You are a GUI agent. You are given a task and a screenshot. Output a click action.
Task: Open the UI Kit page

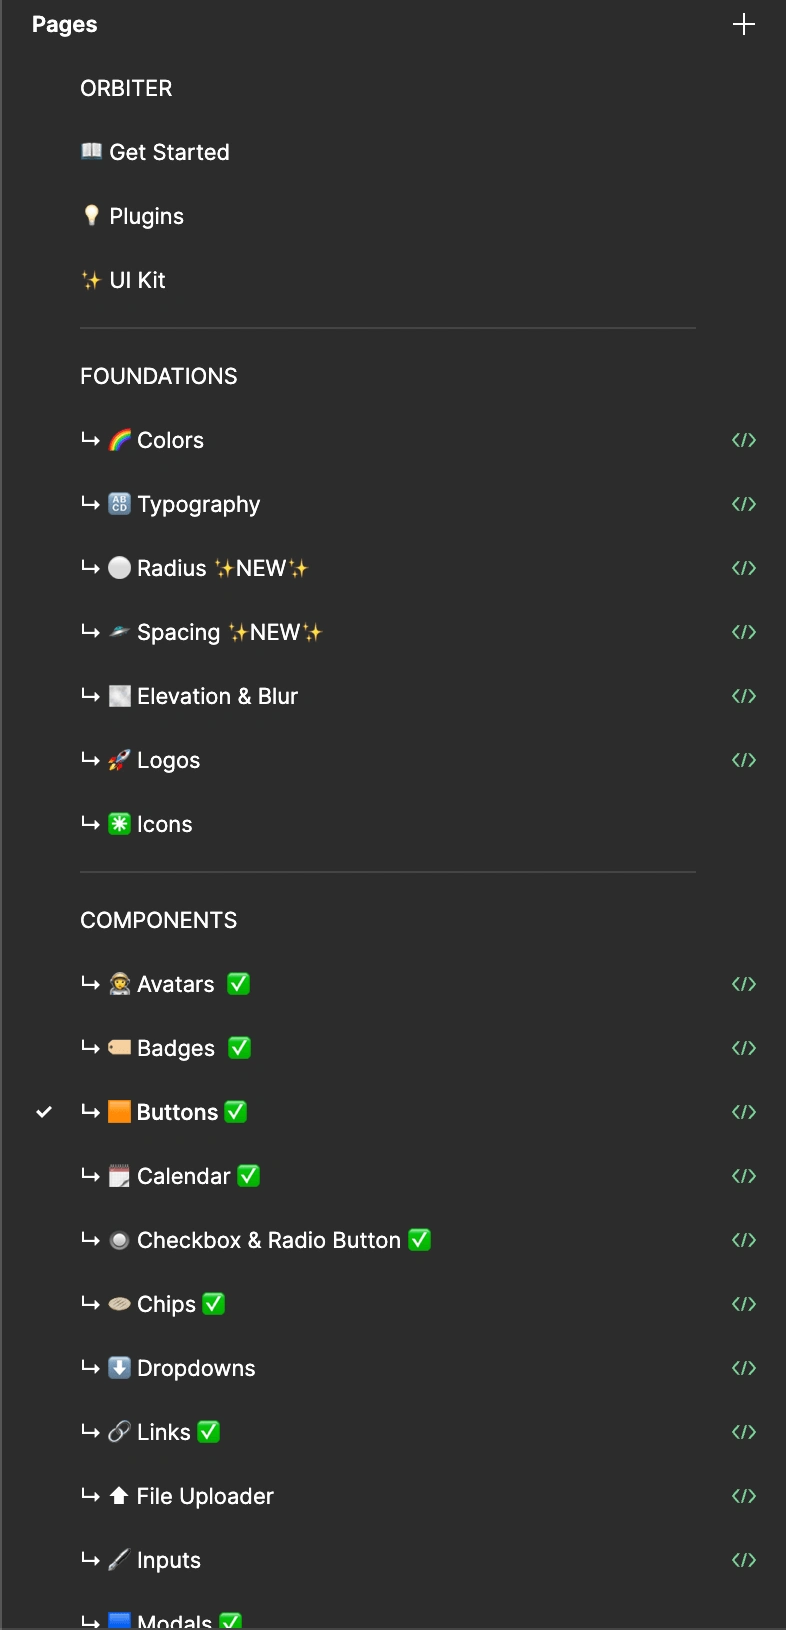[x=137, y=280]
